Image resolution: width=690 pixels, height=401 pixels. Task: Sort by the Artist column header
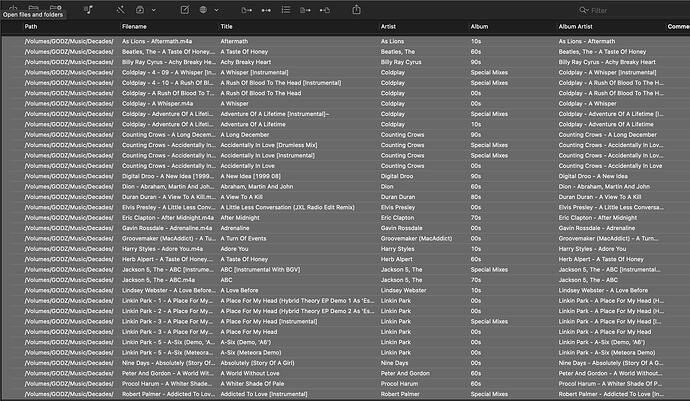click(388, 26)
